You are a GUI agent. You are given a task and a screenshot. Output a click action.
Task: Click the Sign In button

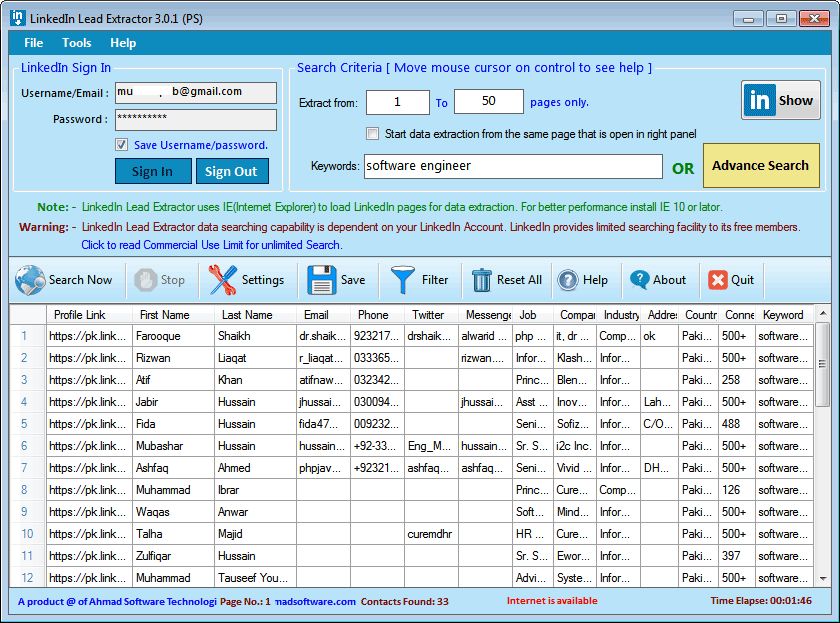click(x=152, y=171)
